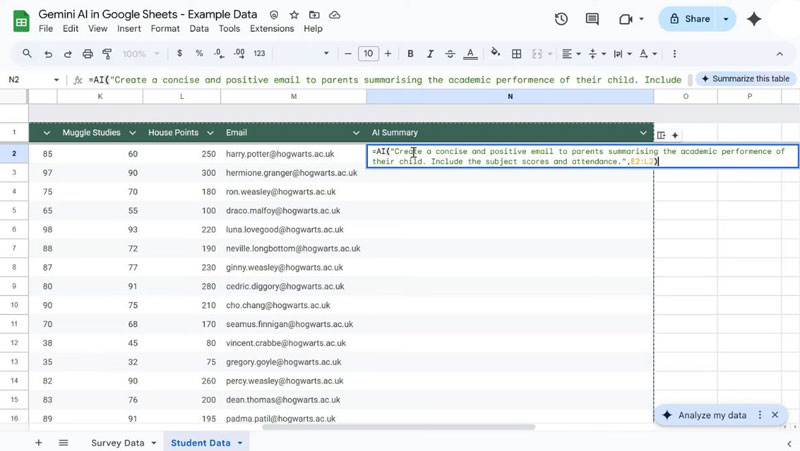The height and width of the screenshot is (451, 800).
Task: Star this spreadsheet document
Action: [x=294, y=16]
